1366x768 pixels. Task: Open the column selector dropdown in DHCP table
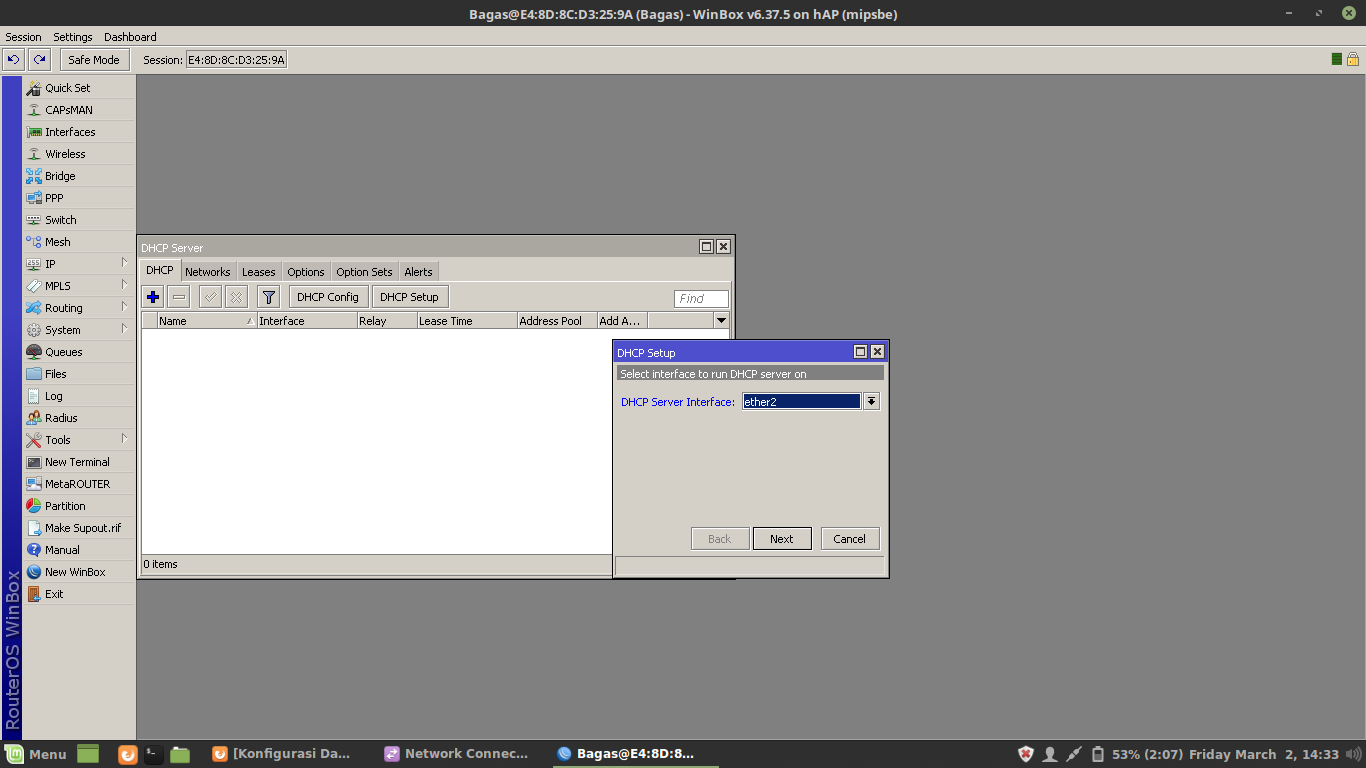click(x=722, y=321)
